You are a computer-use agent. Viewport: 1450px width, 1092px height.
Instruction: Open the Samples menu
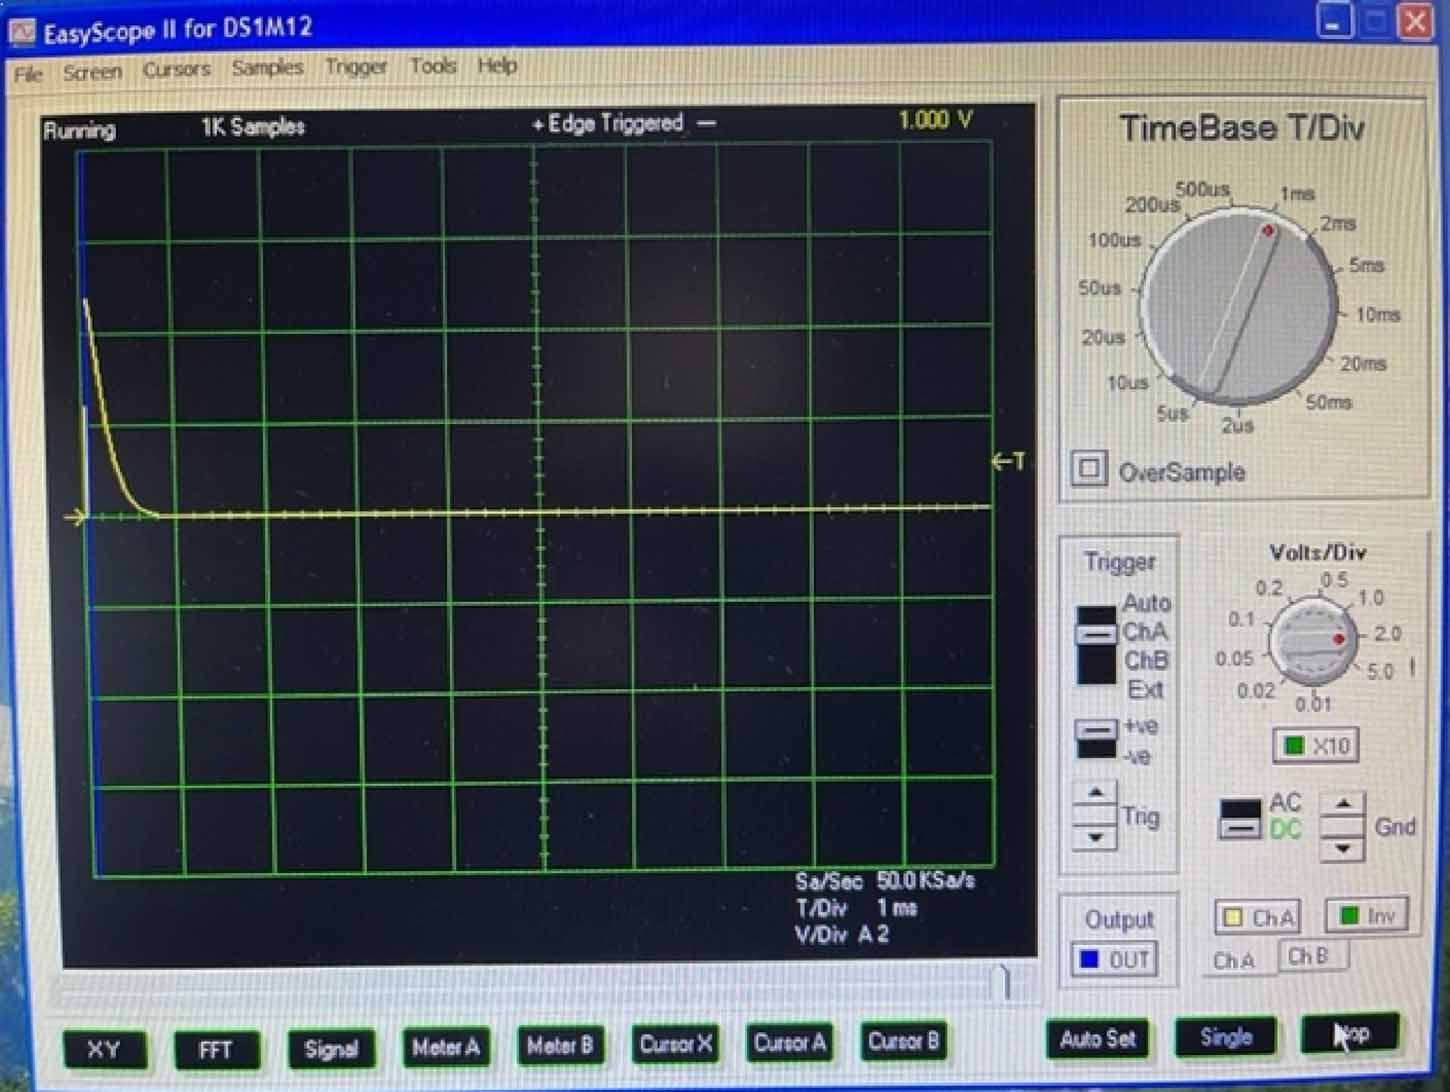tap(267, 67)
